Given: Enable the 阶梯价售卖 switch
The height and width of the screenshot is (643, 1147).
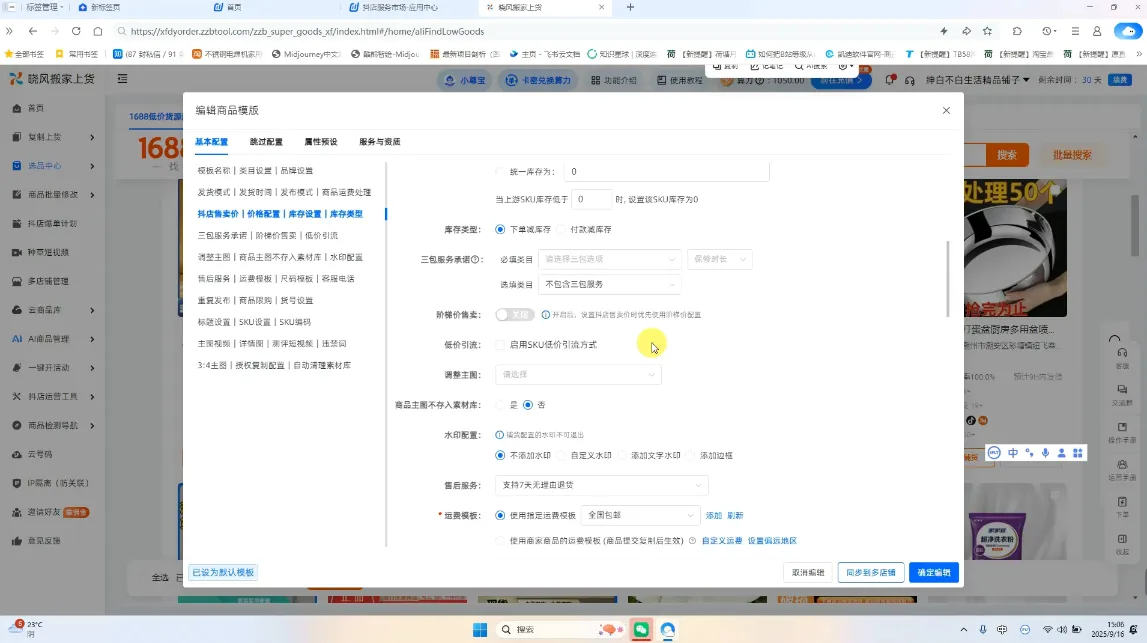Looking at the screenshot, I should coord(515,314).
